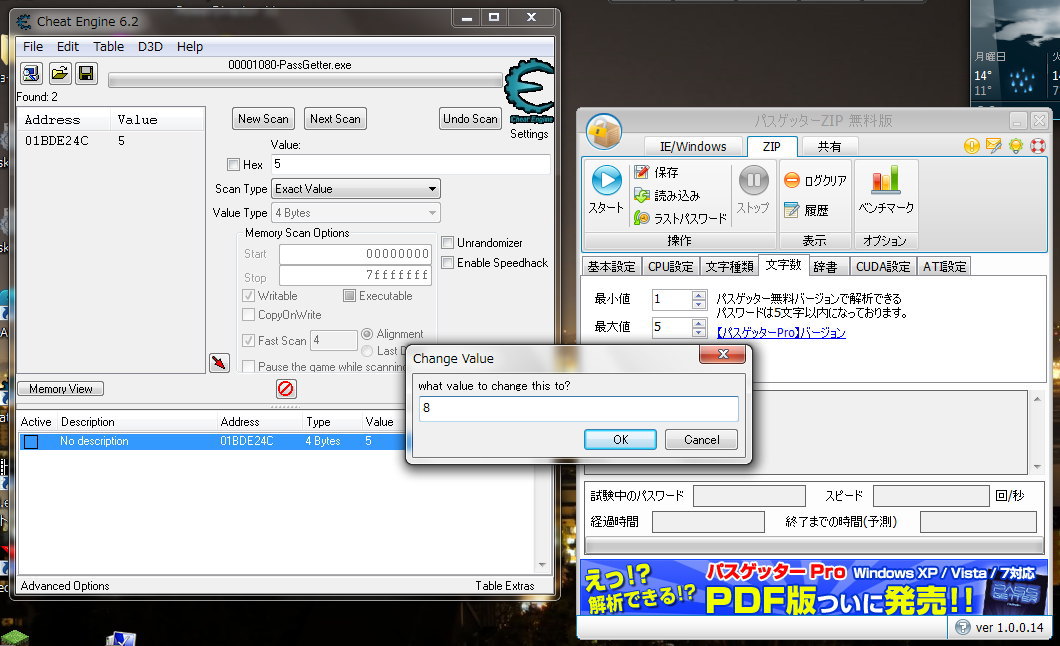Open Memory View
The width and height of the screenshot is (1060, 646).
[x=61, y=389]
